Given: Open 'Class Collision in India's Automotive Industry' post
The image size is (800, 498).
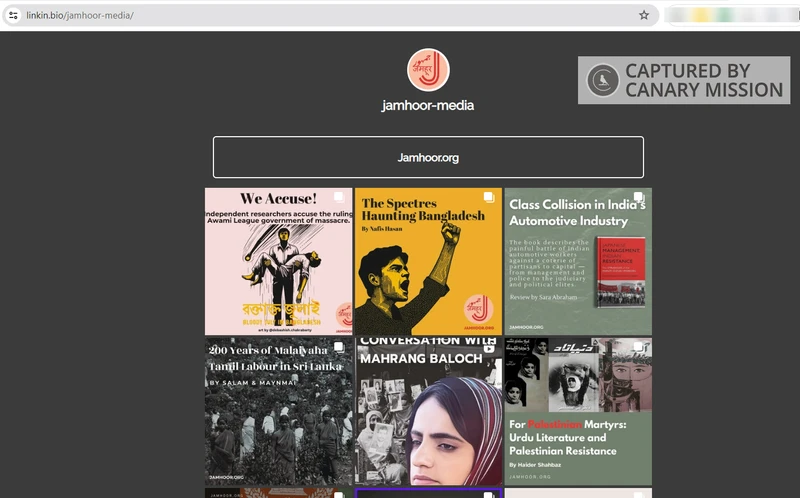Looking at the screenshot, I should [578, 261].
